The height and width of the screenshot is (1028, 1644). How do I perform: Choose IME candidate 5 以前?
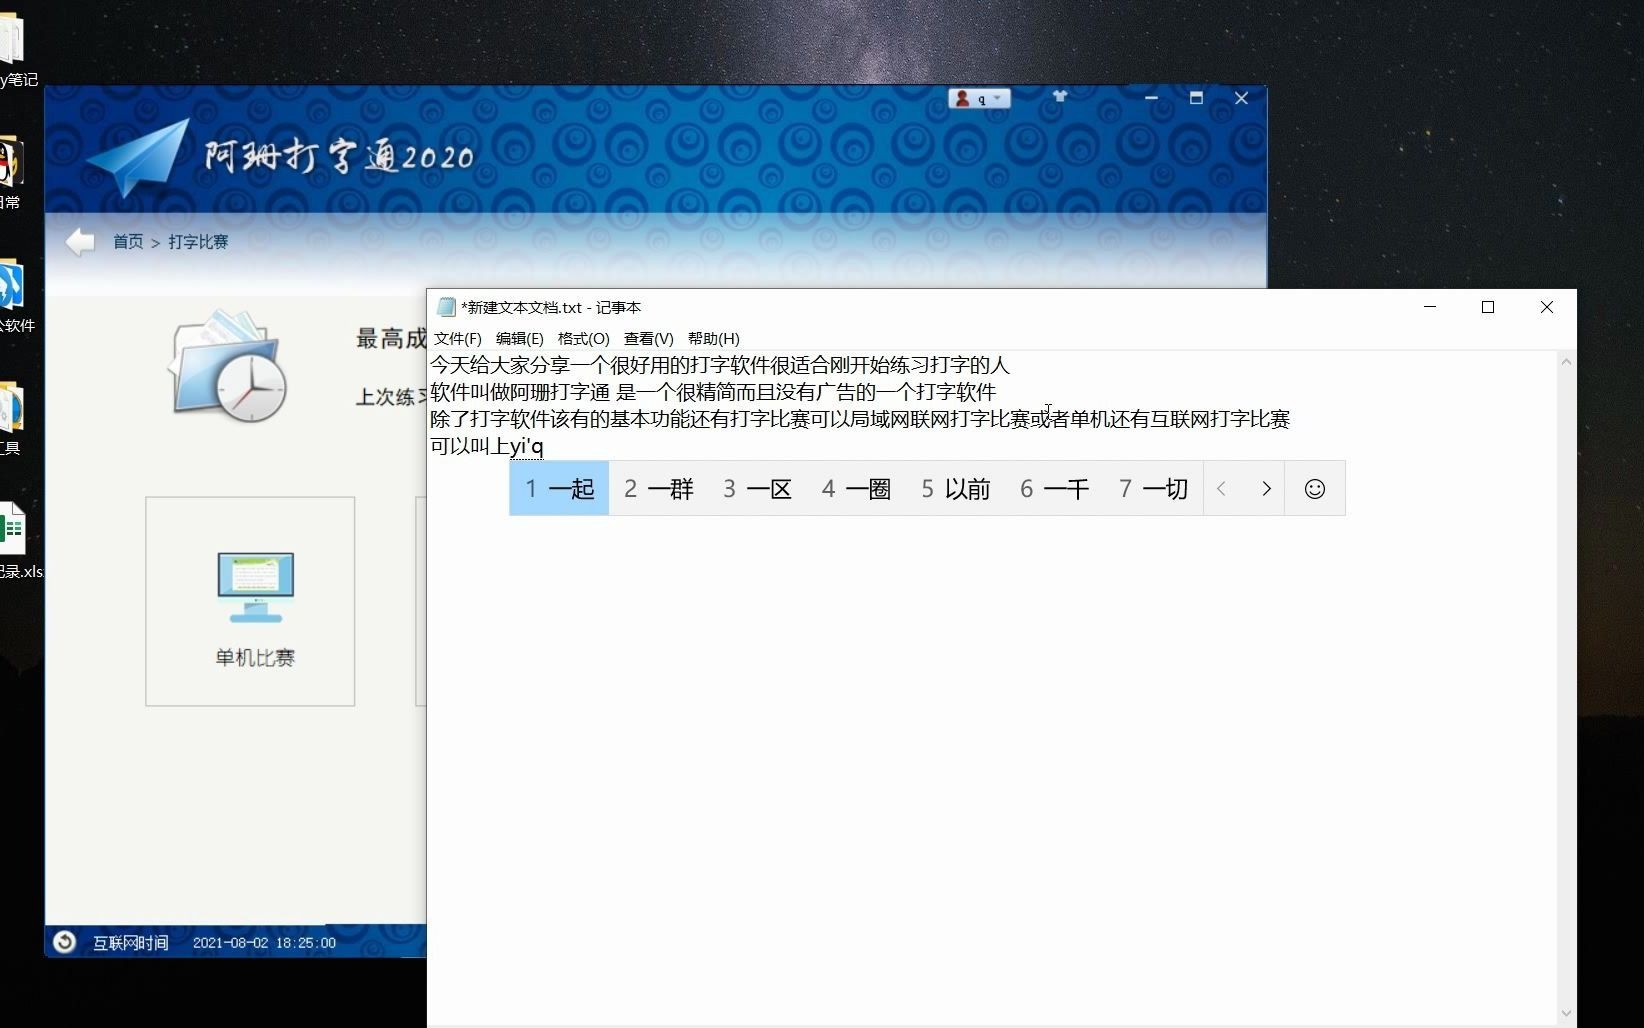coord(955,488)
